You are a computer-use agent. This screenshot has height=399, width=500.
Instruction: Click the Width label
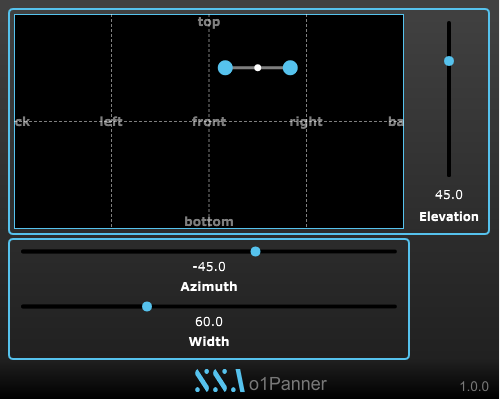209,342
